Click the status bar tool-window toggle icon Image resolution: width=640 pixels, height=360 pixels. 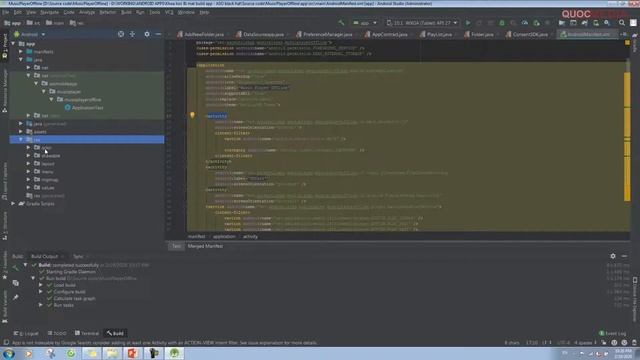click(x=6, y=343)
